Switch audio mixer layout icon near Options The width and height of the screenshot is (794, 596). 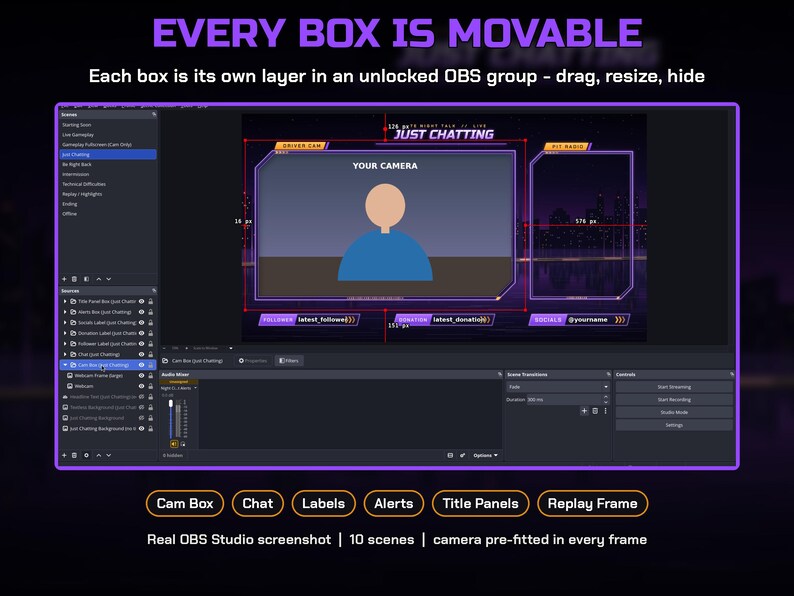click(450, 455)
